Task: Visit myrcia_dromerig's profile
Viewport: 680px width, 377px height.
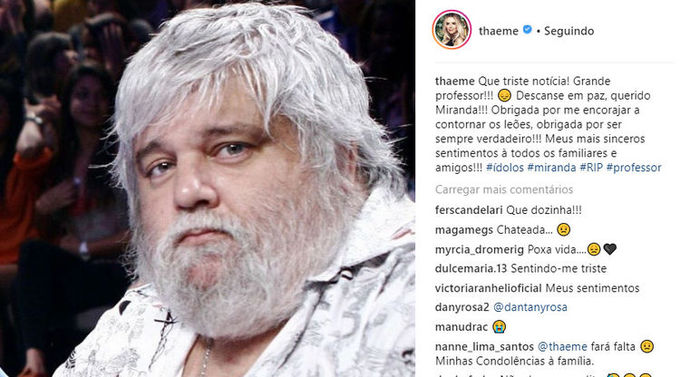Action: [479, 249]
